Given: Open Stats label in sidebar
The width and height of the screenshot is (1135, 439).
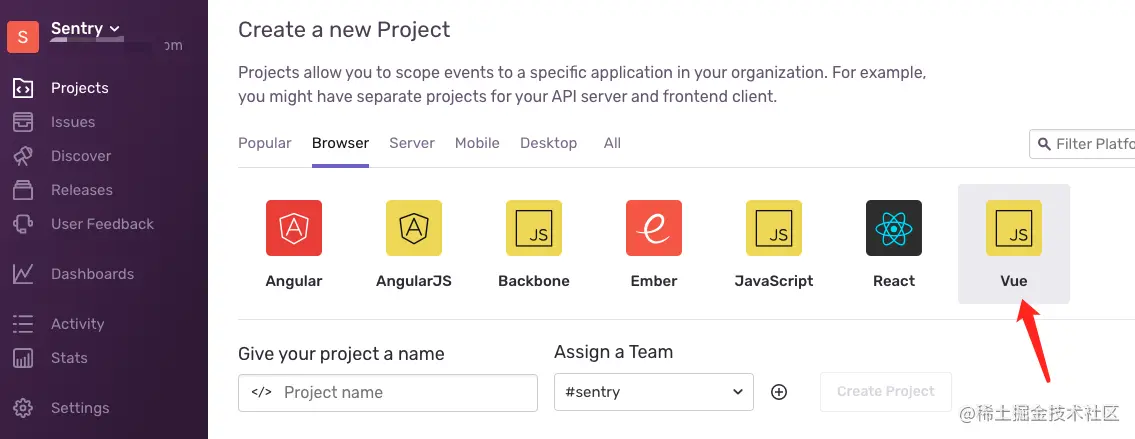Looking at the screenshot, I should coord(69,358).
